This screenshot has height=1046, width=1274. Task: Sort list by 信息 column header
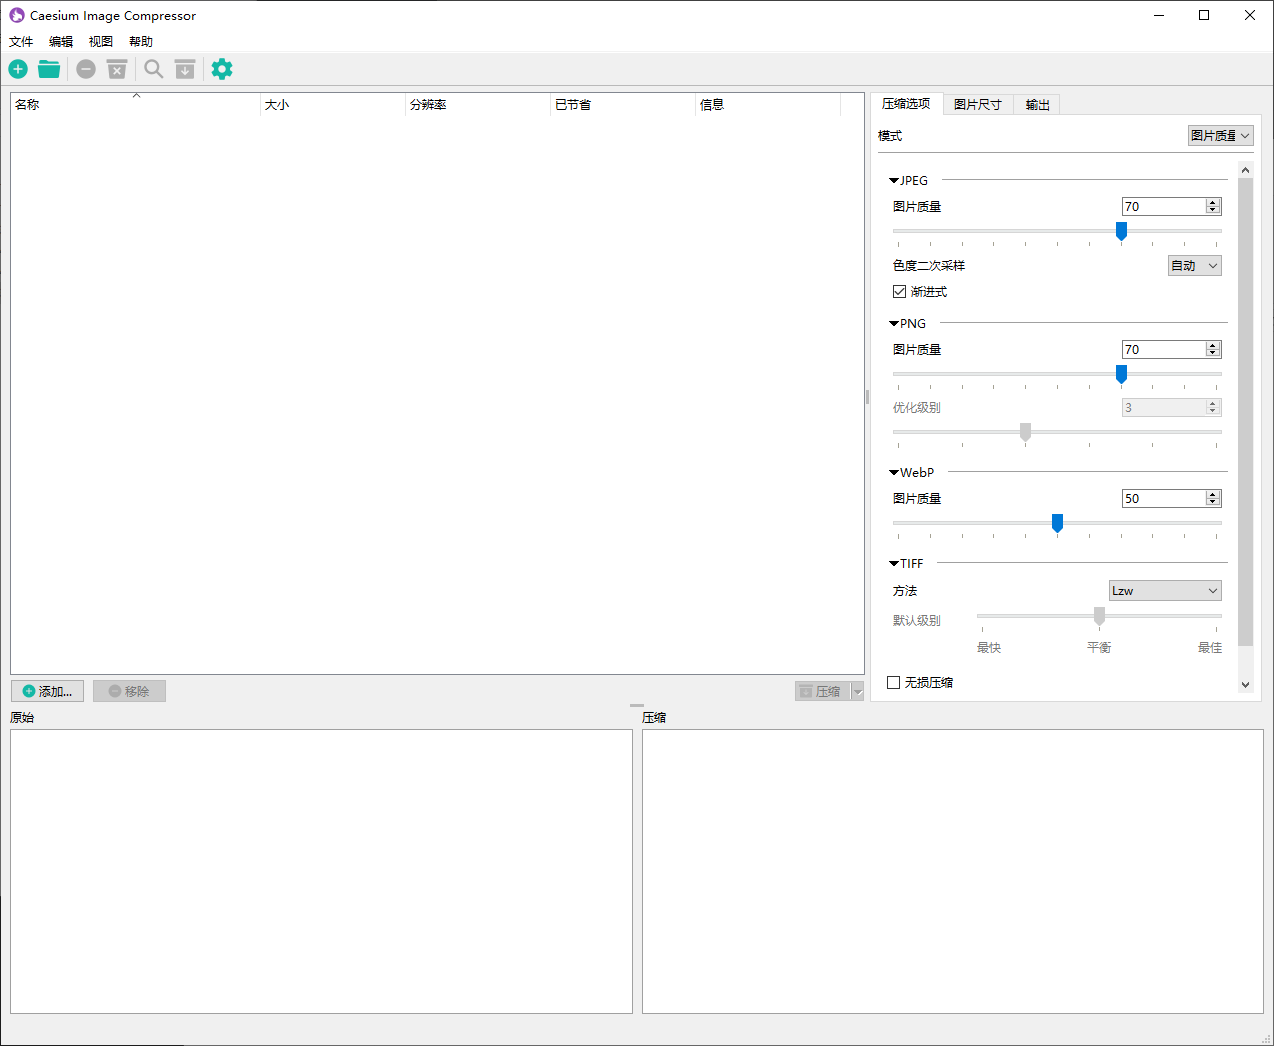[768, 105]
